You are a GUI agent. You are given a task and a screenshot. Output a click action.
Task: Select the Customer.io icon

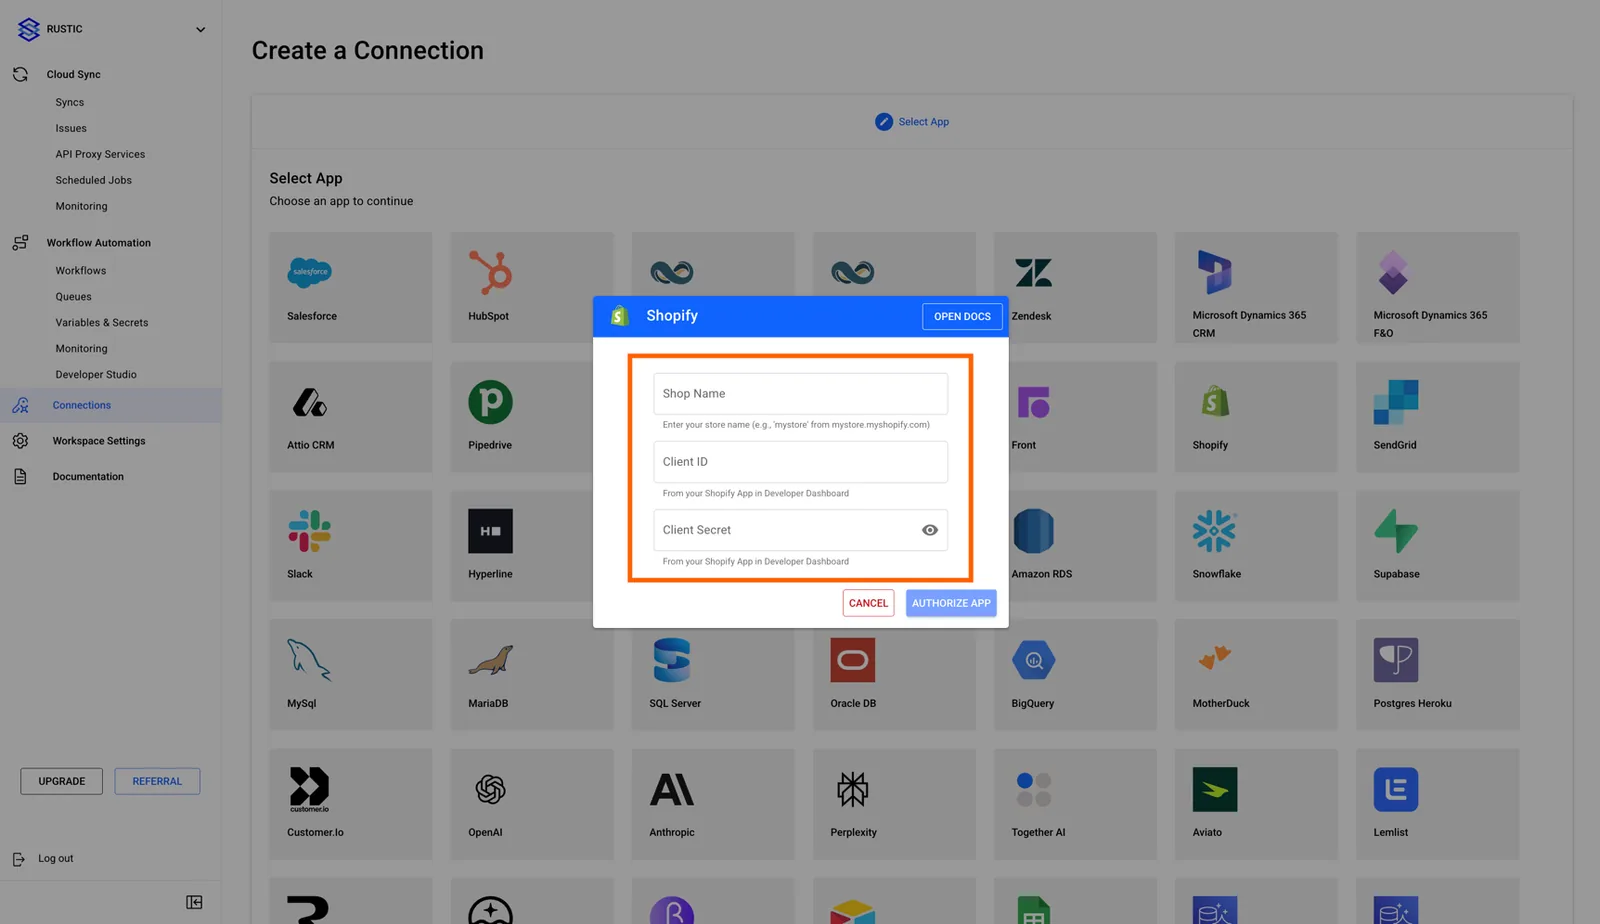(x=309, y=789)
